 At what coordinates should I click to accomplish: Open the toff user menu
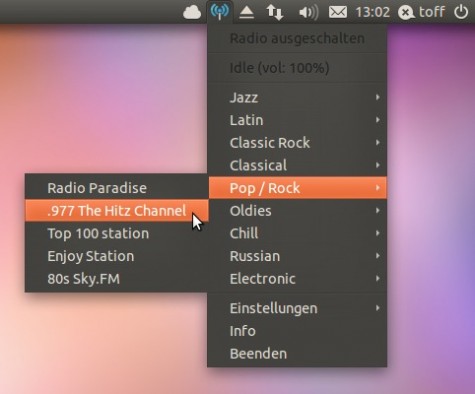[432, 12]
